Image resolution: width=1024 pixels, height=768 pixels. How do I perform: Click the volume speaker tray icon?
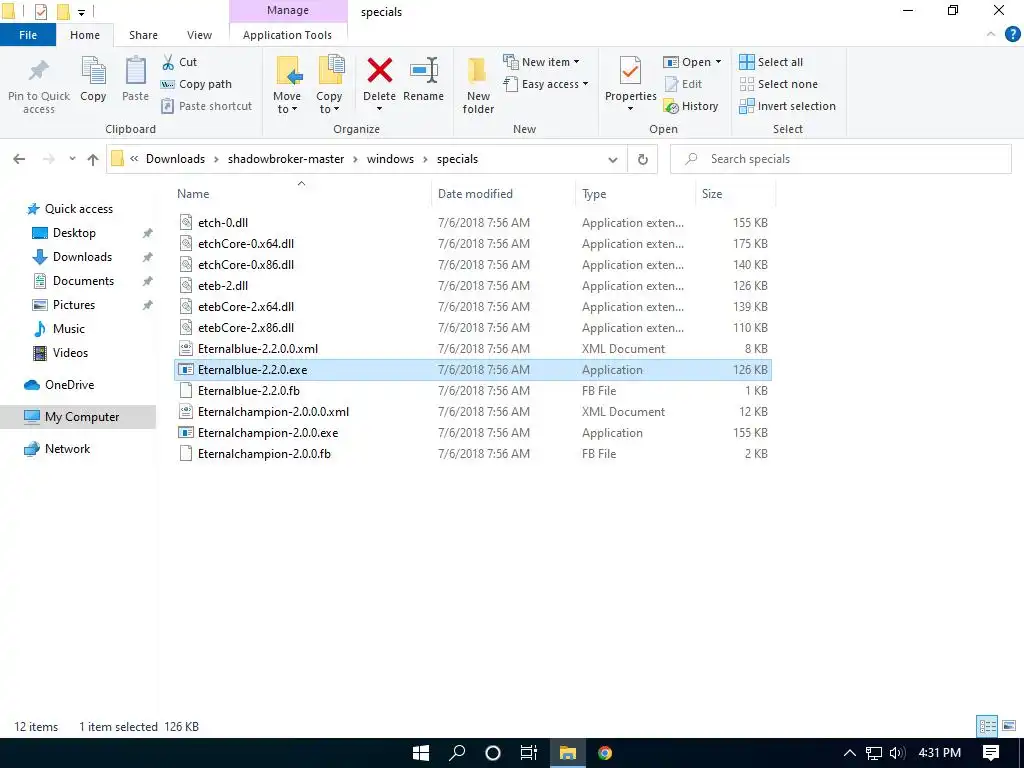(x=897, y=753)
